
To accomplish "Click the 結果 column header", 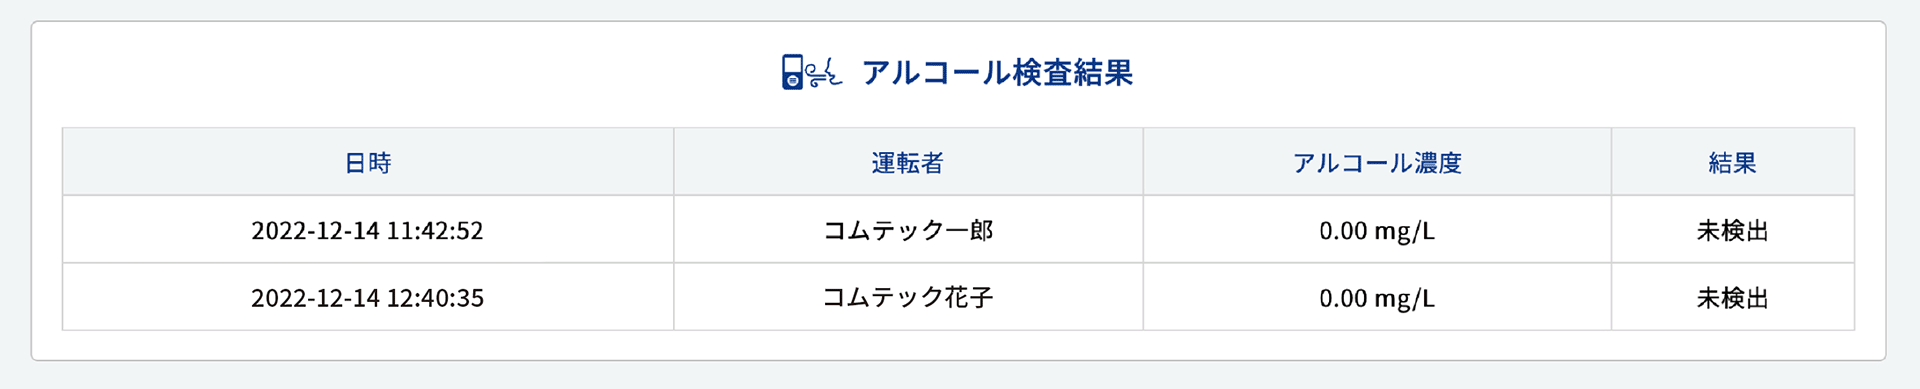I will (1733, 162).
